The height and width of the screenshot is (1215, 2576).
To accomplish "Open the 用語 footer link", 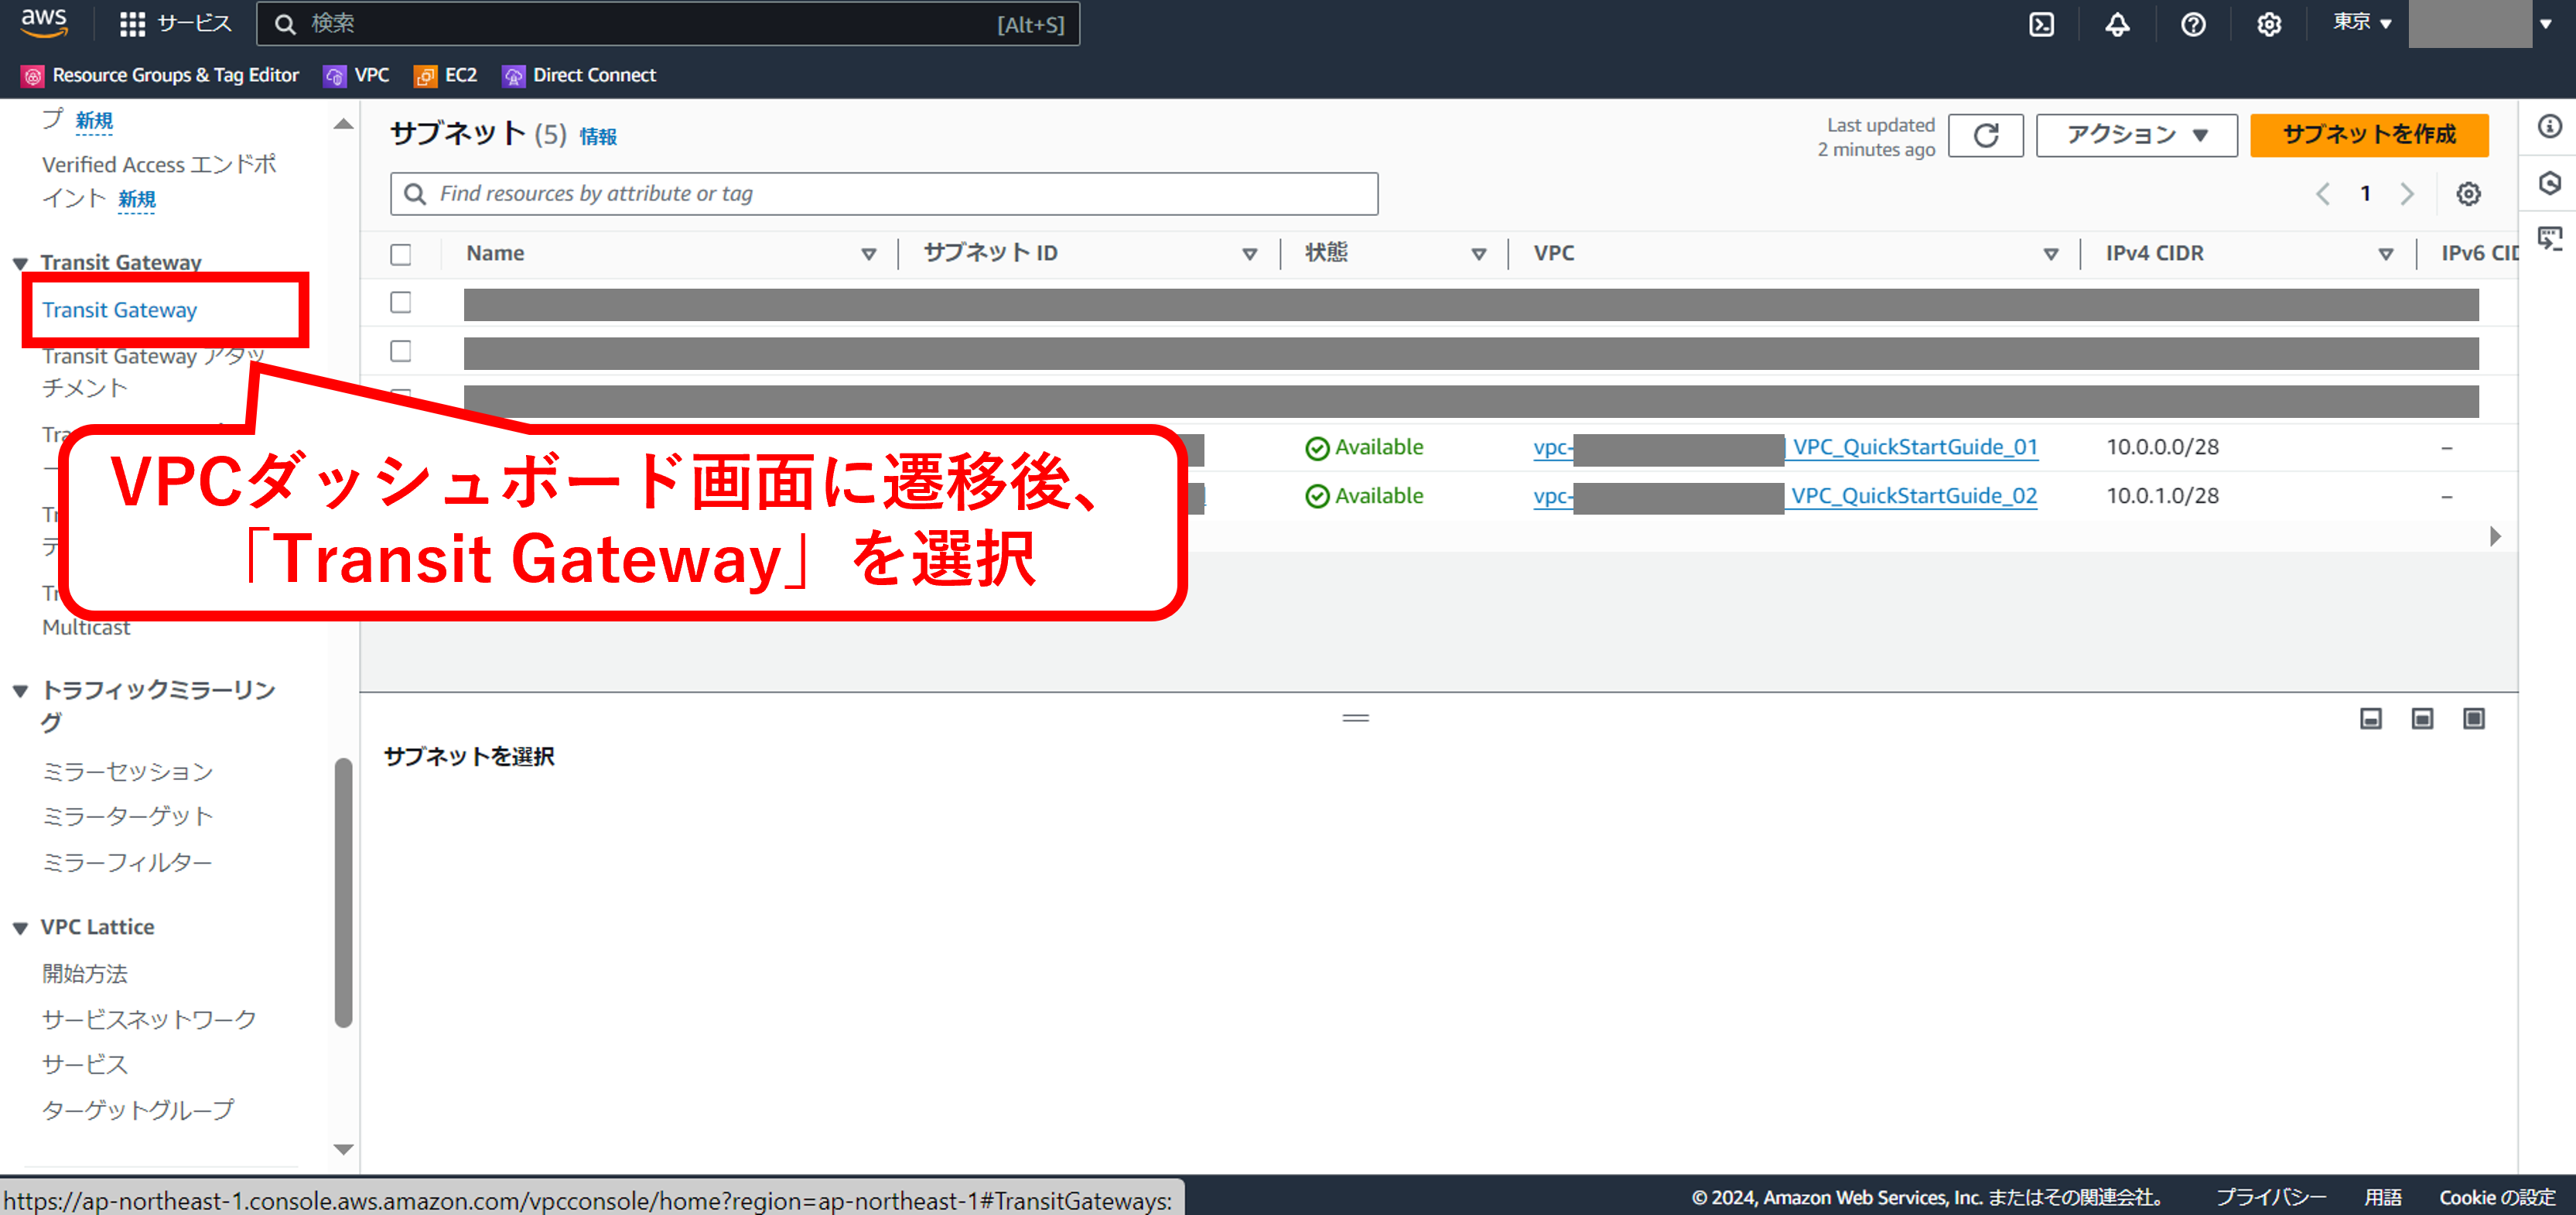I will click(x=2382, y=1198).
